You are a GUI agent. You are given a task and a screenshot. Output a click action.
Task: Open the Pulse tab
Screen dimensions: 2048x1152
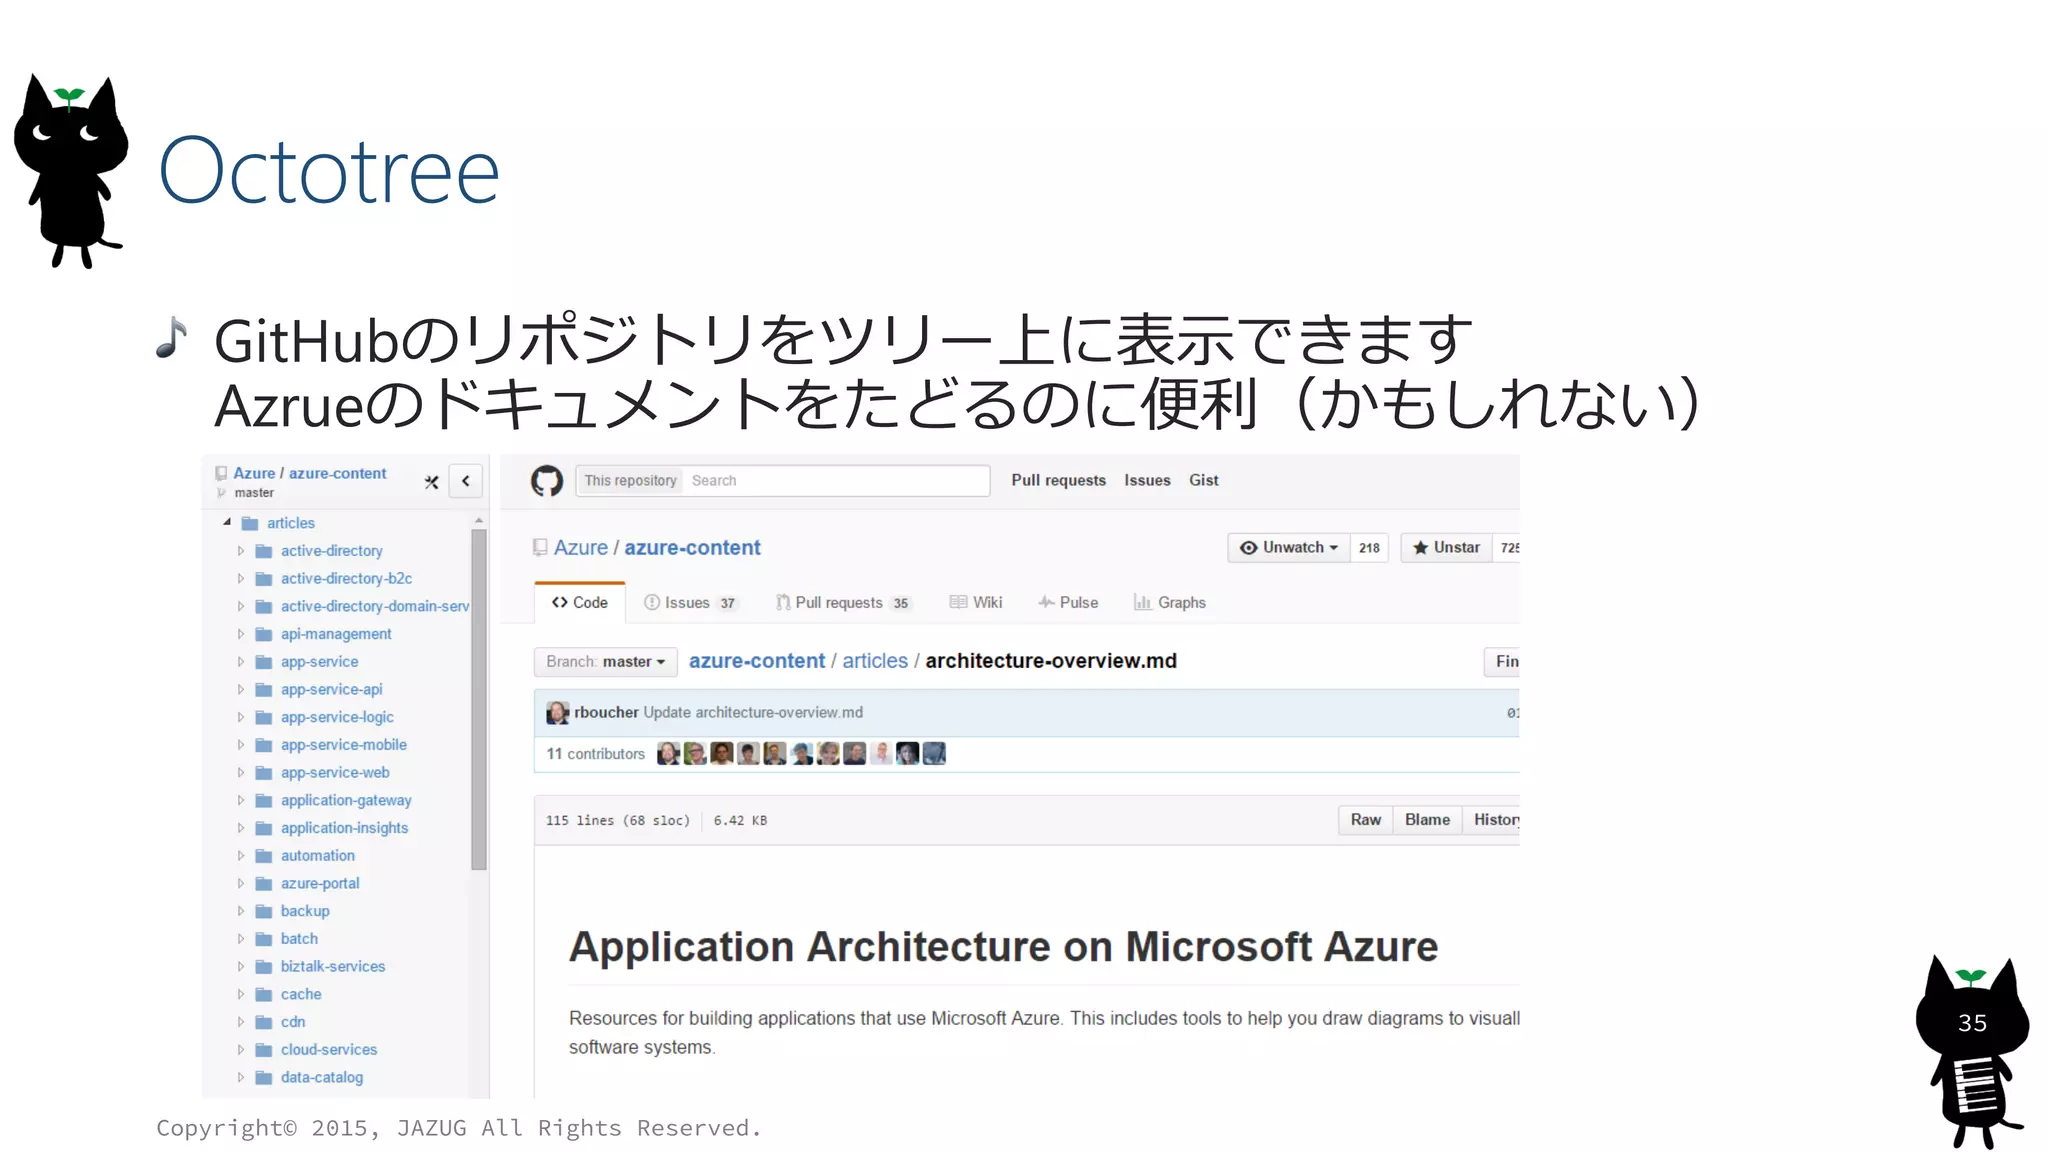pyautogui.click(x=1068, y=603)
